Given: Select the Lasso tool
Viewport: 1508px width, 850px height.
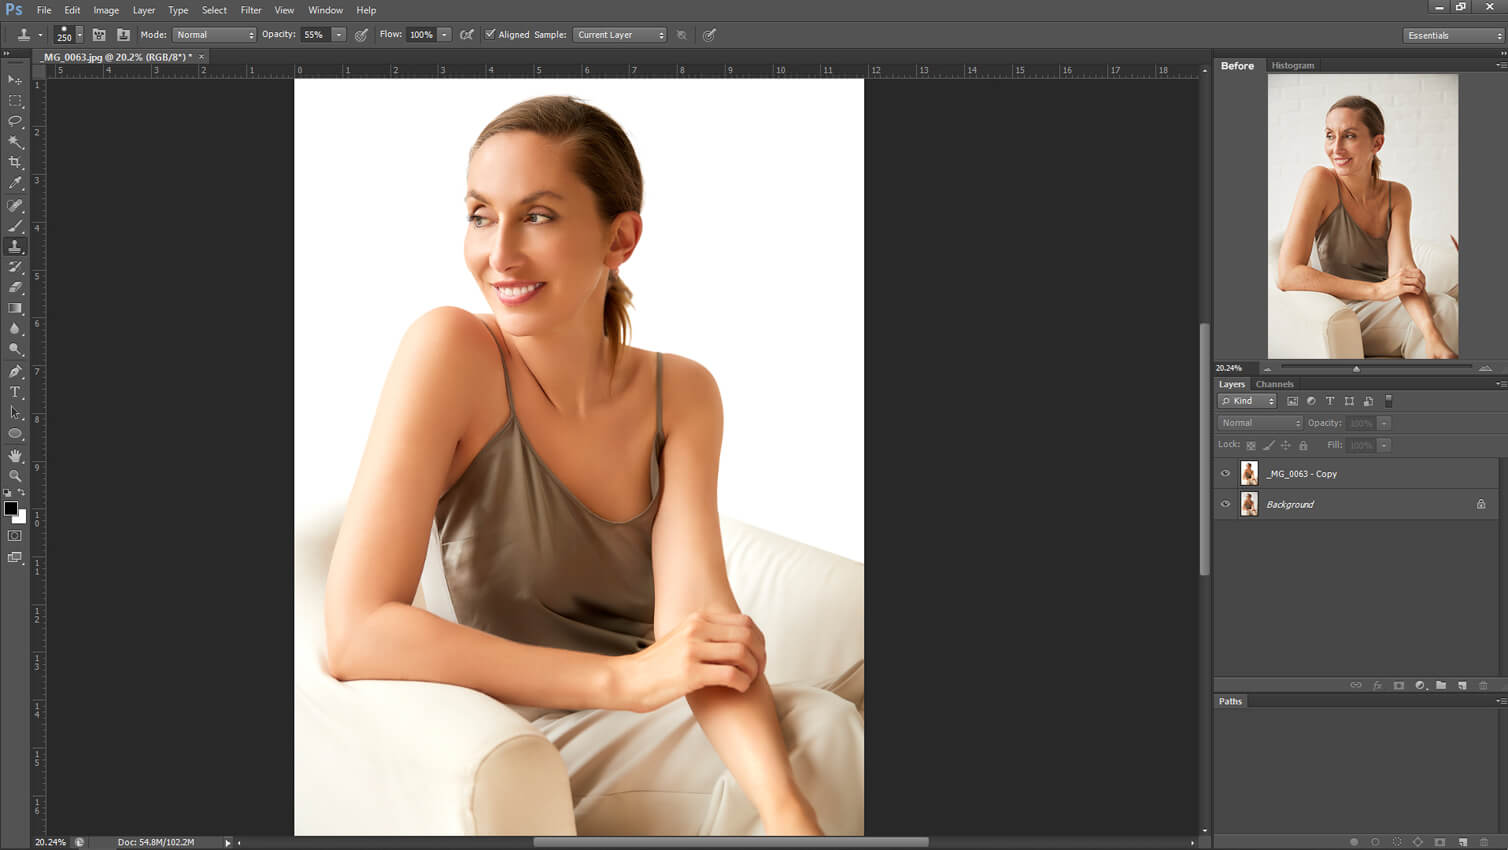Looking at the screenshot, I should [x=15, y=121].
